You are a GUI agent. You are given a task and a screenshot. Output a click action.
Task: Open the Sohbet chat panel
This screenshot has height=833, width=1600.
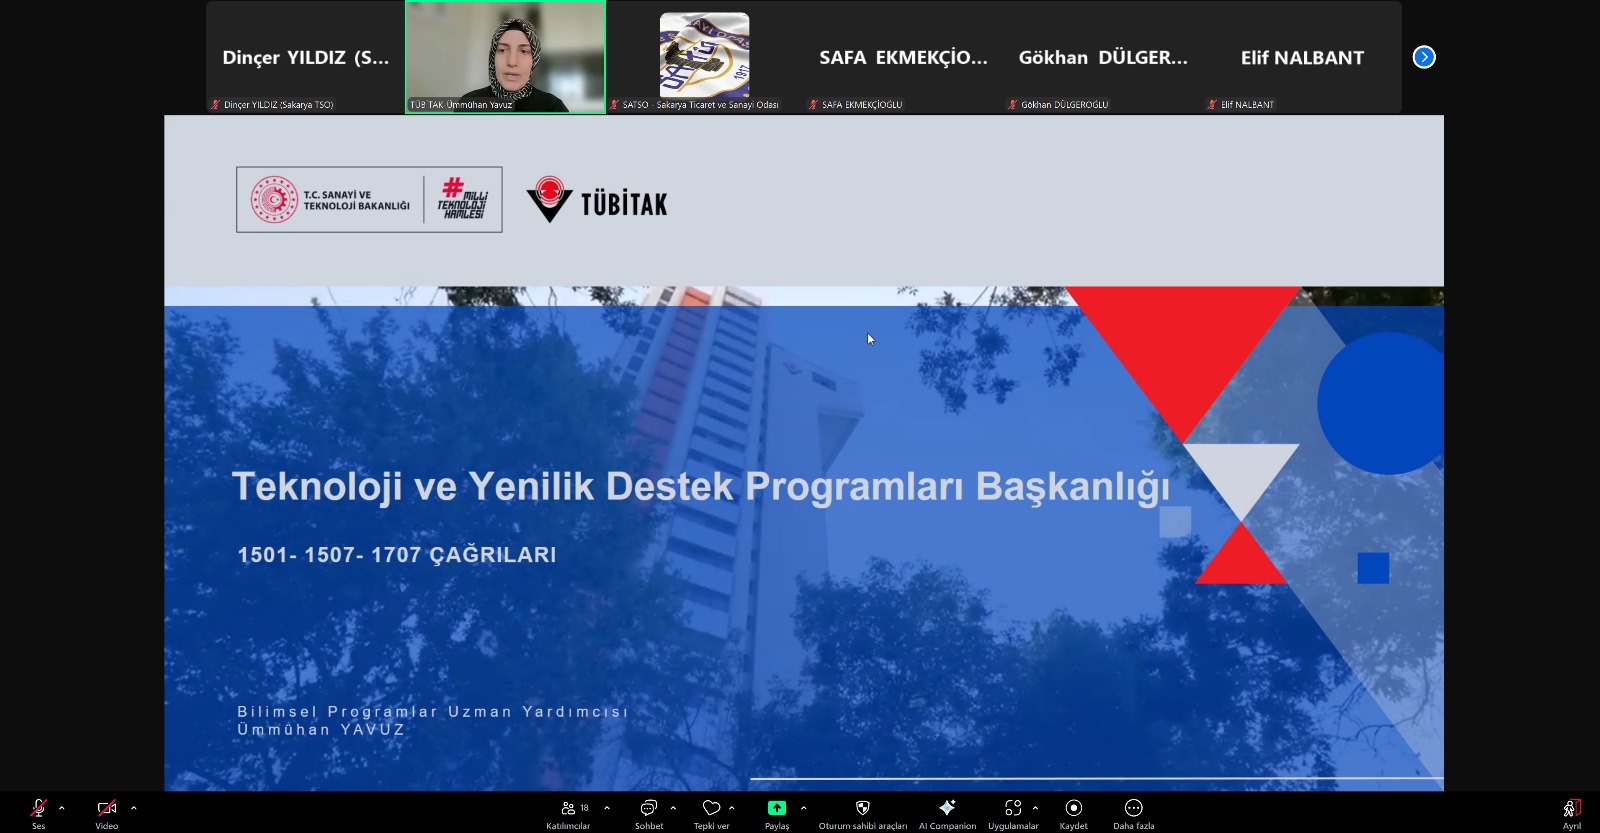pyautogui.click(x=648, y=809)
